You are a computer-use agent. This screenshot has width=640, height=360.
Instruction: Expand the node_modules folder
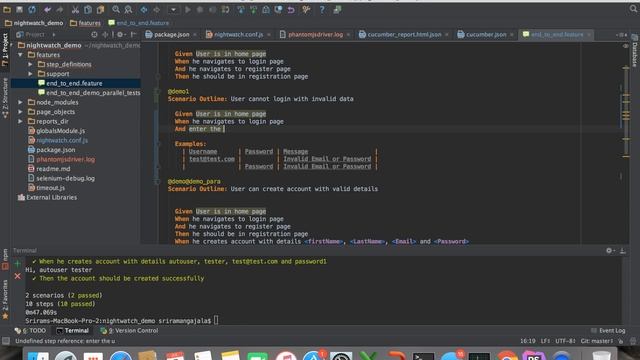point(20,102)
